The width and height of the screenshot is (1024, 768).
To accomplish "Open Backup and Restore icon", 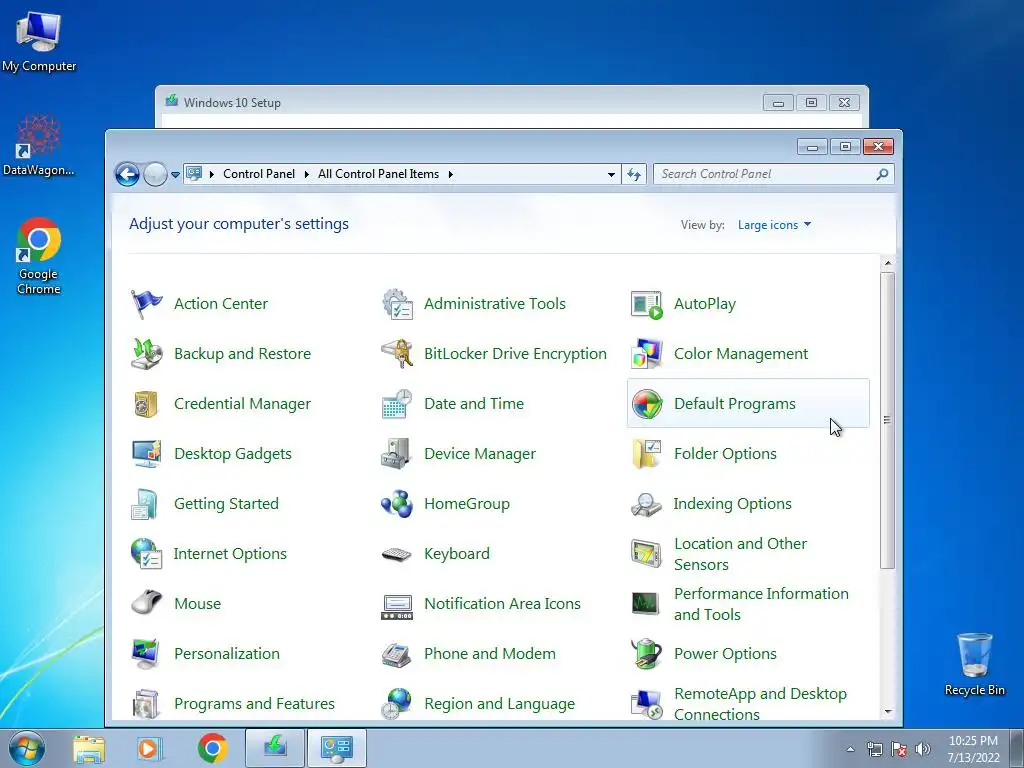I will point(146,353).
